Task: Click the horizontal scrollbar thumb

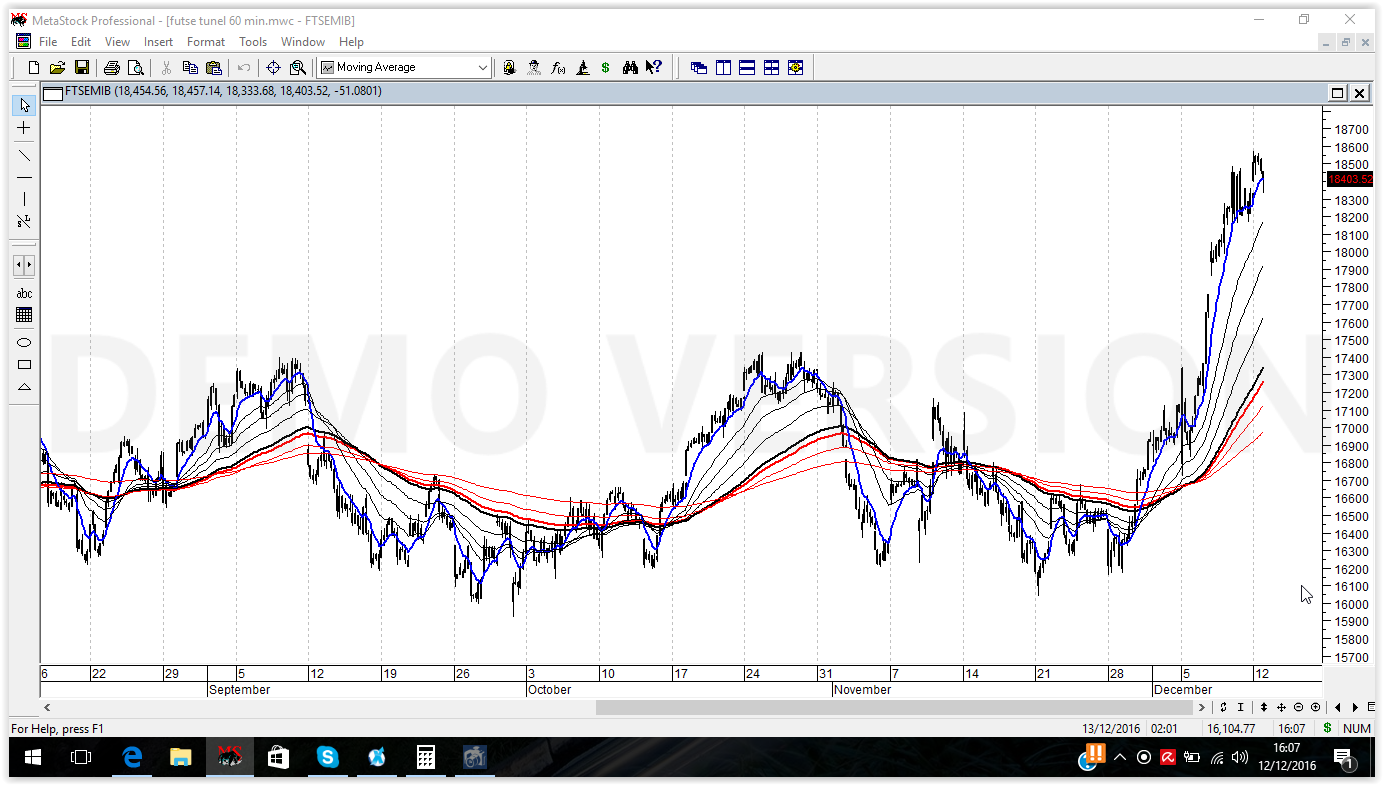Action: tap(896, 707)
